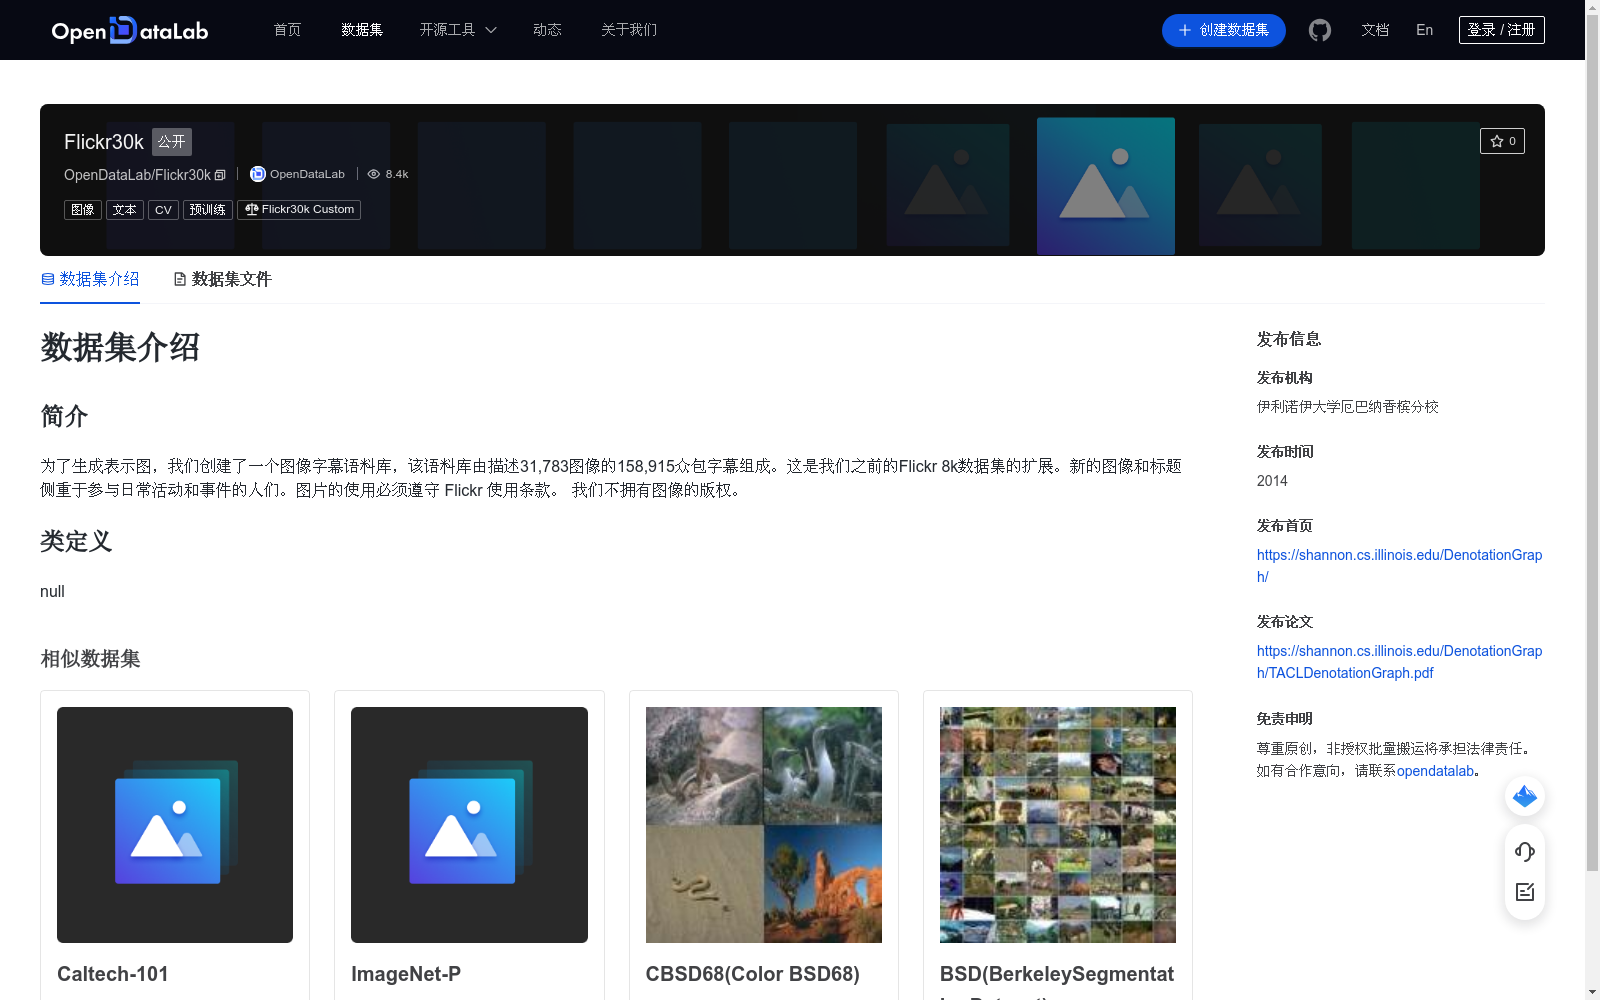Click the blue bird floating icon
Image resolution: width=1600 pixels, height=1000 pixels.
point(1525,796)
